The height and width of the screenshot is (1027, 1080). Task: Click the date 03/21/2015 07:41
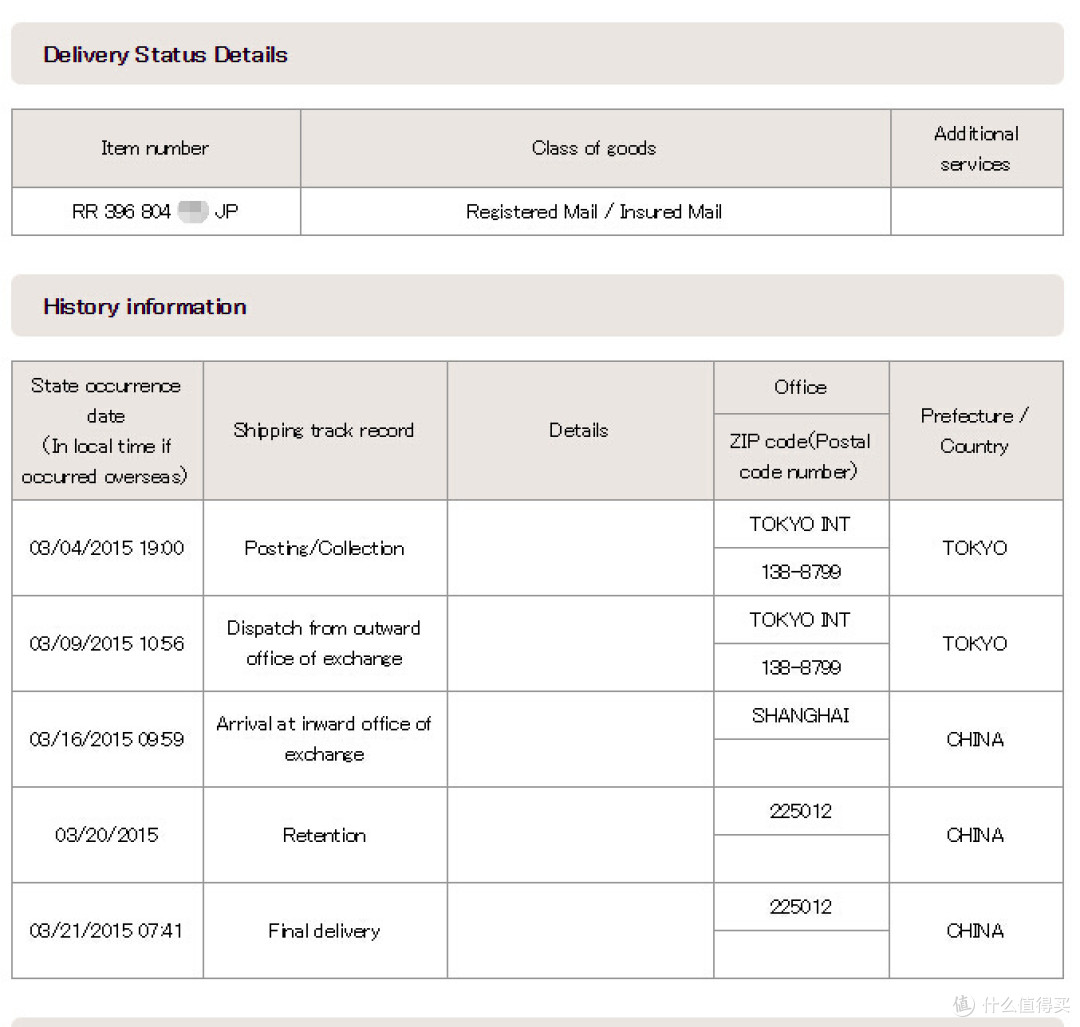106,931
